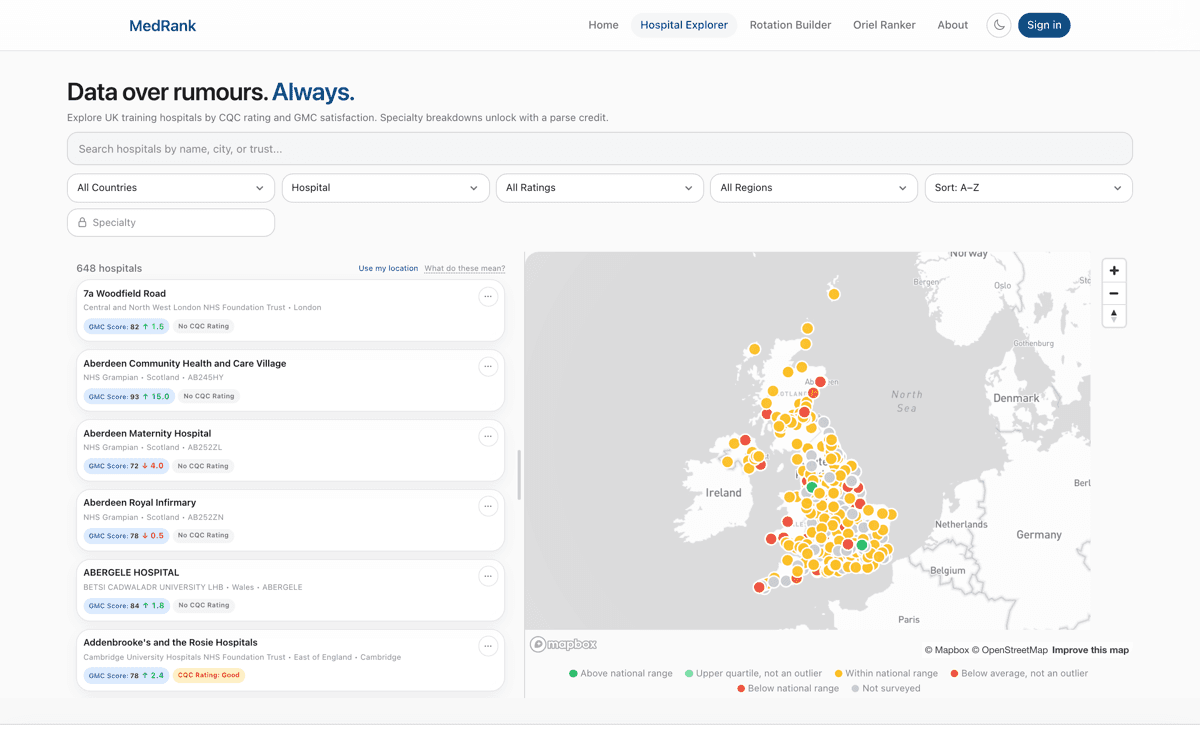The image size is (1200, 750).
Task: Click the CQC Rating: Good badge
Action: coord(209,675)
